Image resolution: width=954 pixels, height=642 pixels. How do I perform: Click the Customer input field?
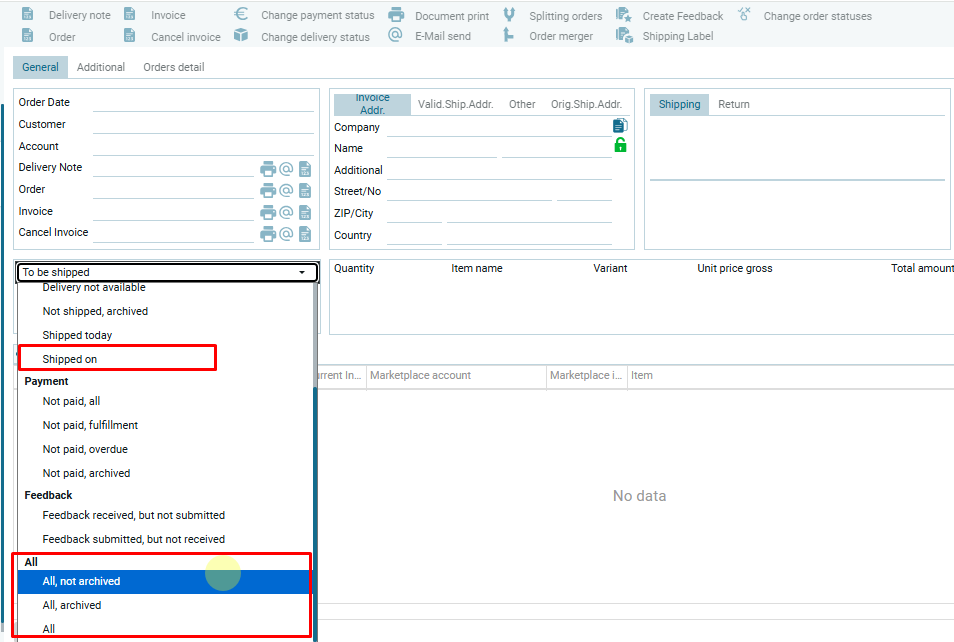(203, 125)
